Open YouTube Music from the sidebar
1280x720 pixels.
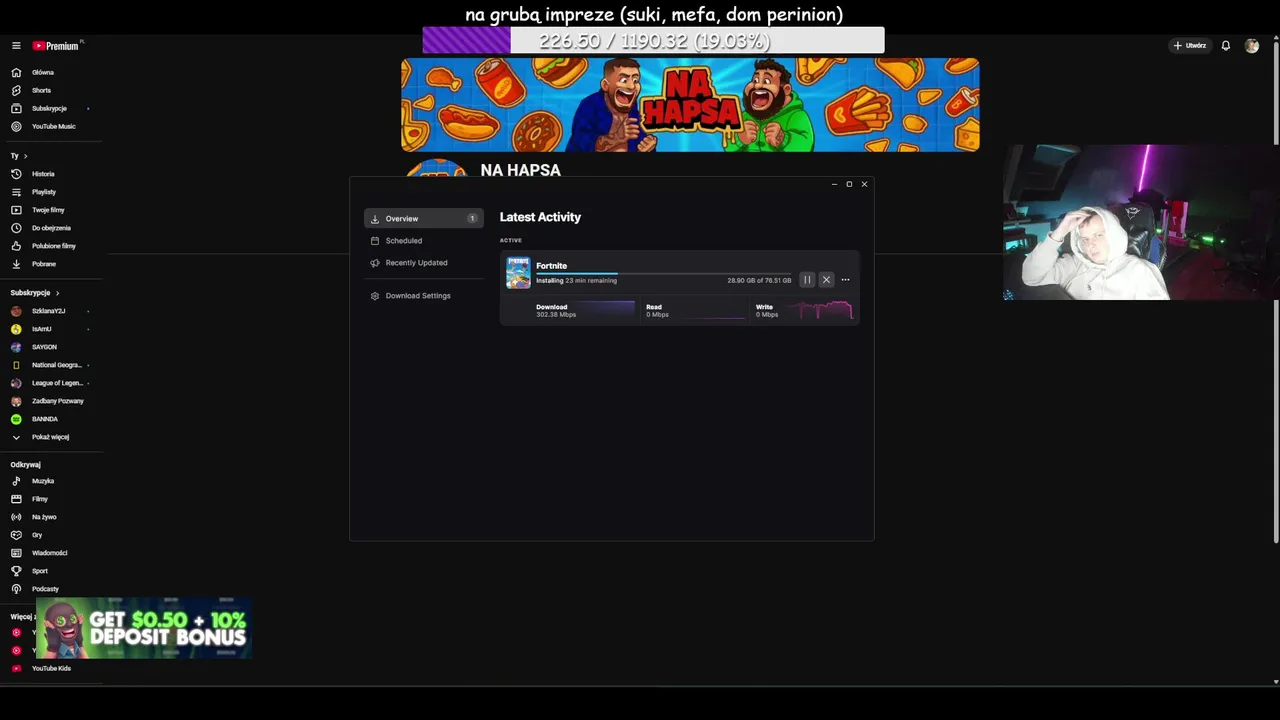[x=52, y=126]
